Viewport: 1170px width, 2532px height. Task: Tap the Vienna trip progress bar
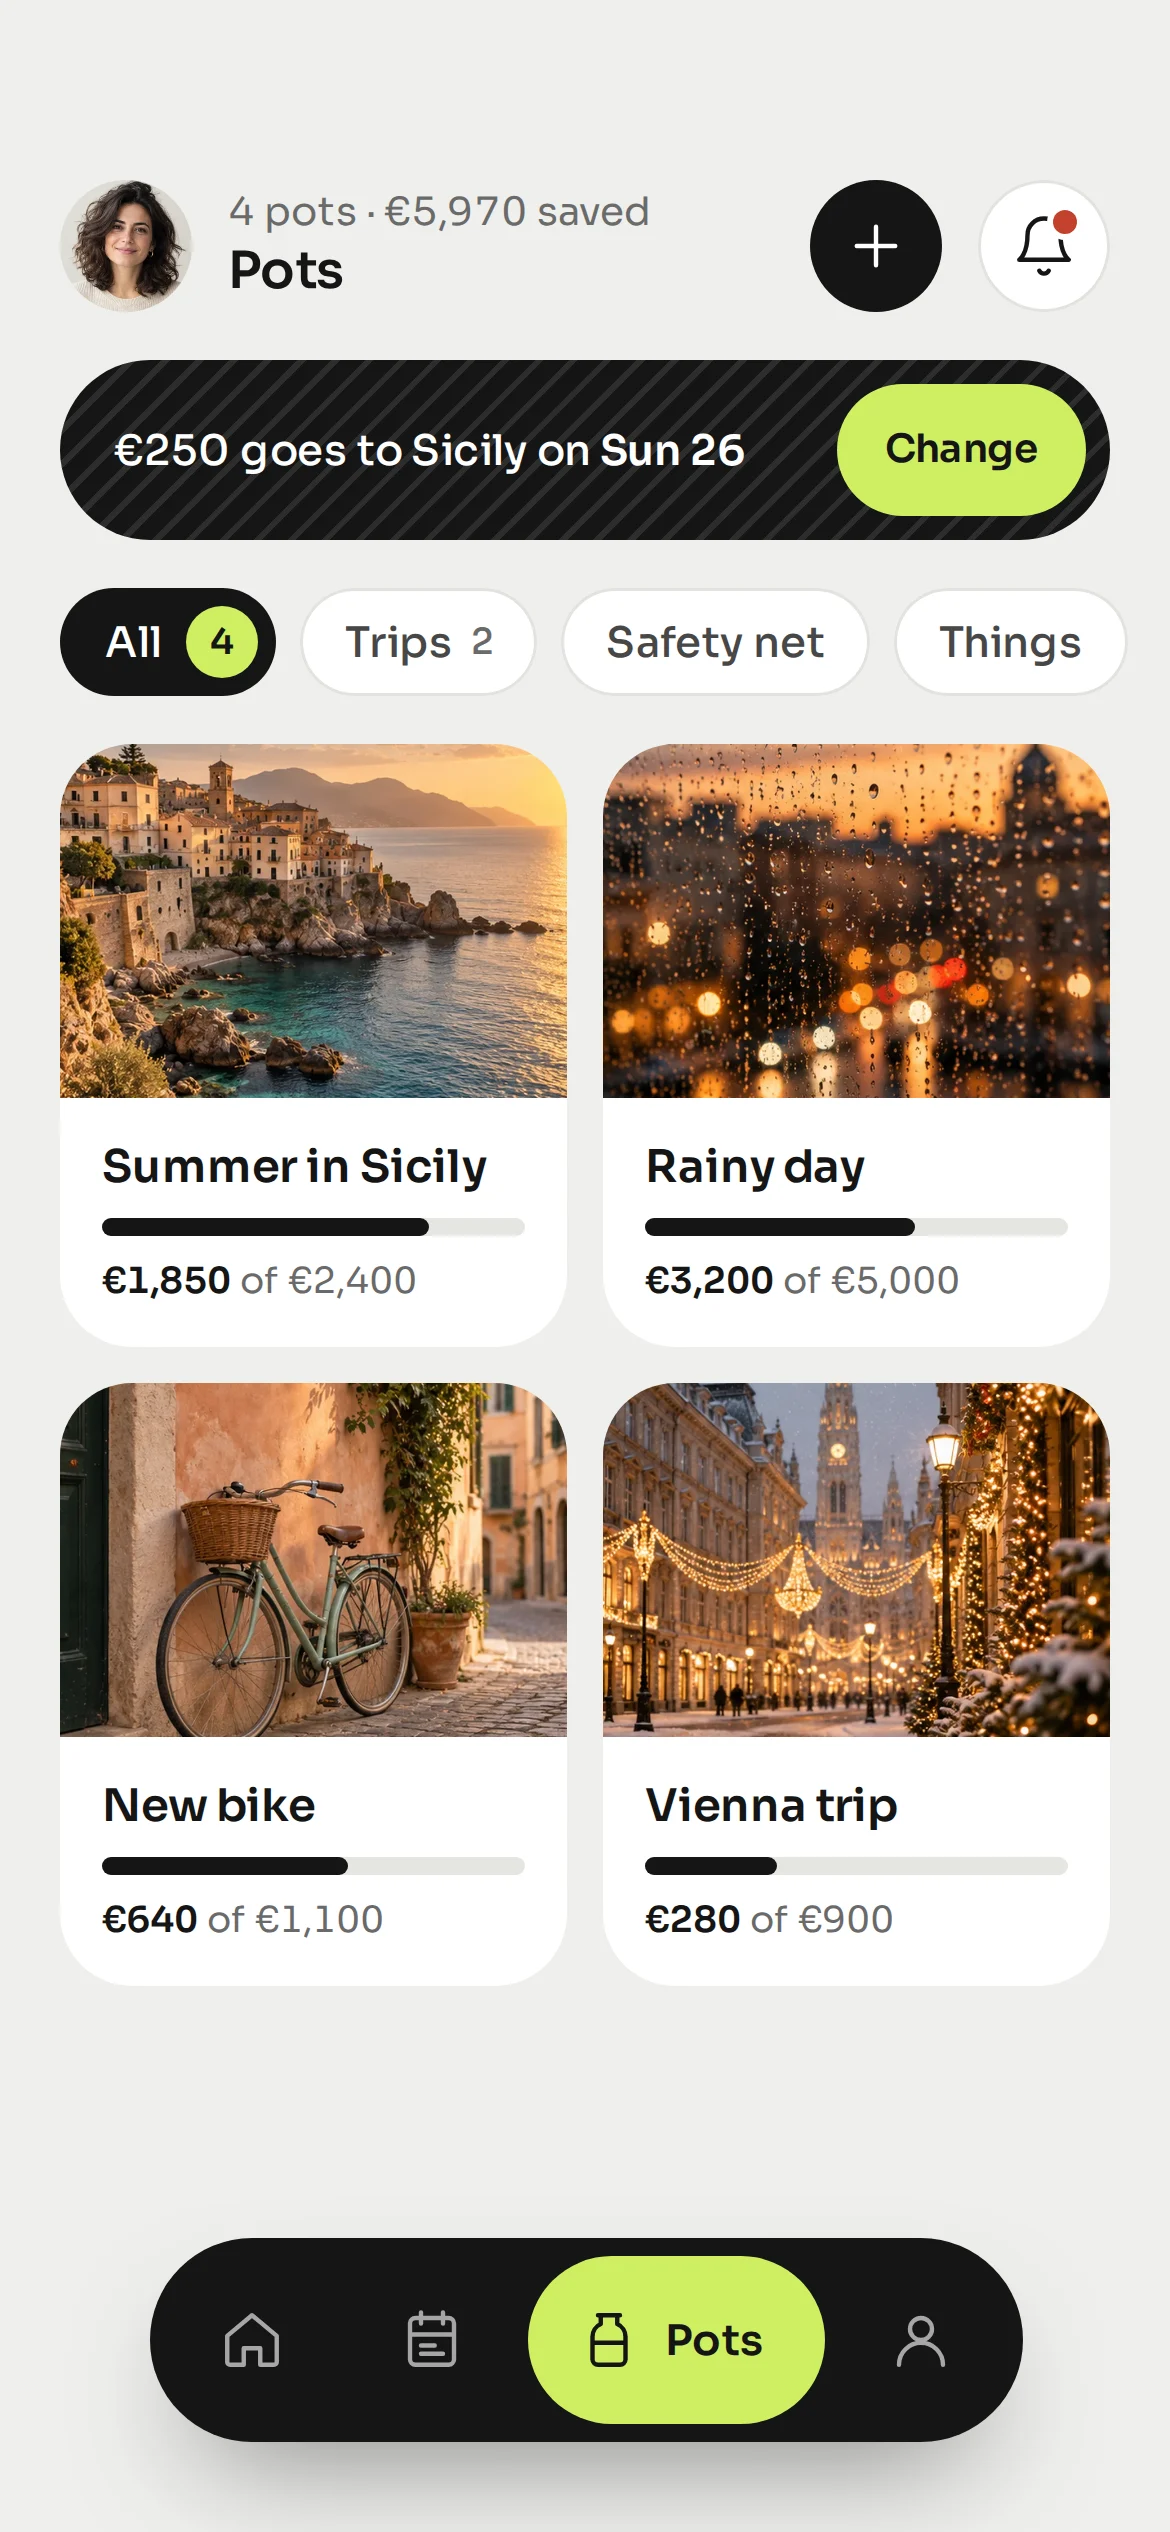[x=856, y=1866]
